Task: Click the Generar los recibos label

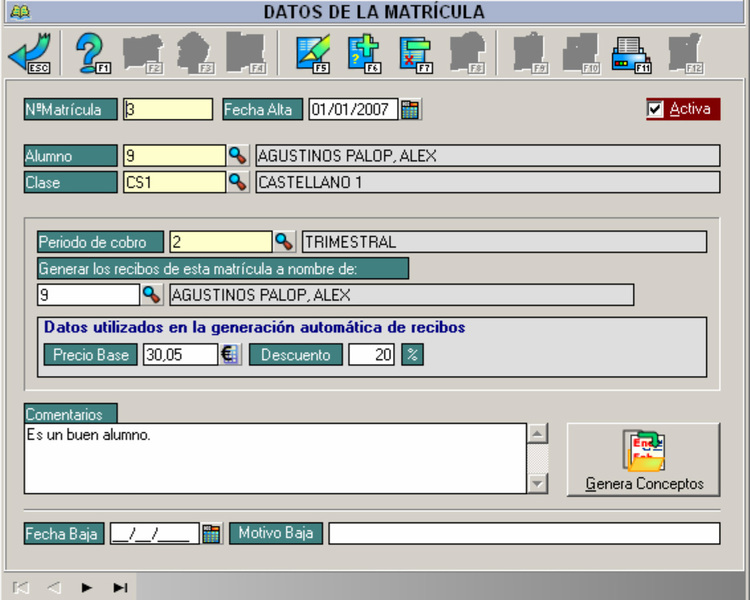Action: click(223, 268)
